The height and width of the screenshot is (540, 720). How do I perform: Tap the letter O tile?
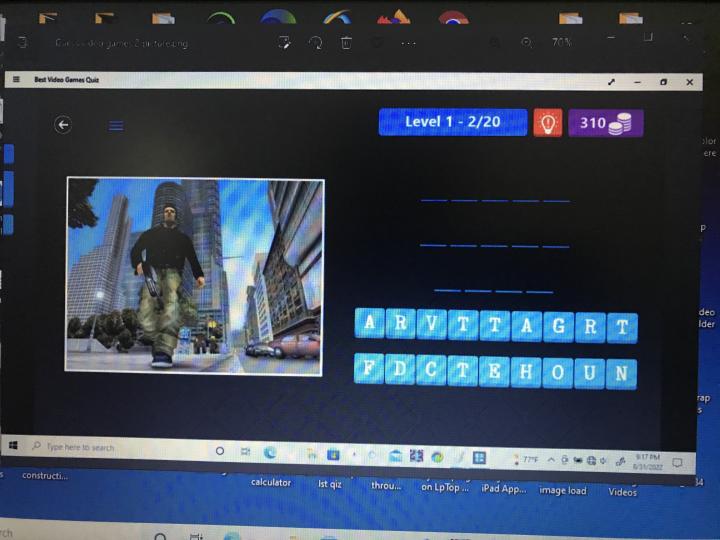point(557,373)
